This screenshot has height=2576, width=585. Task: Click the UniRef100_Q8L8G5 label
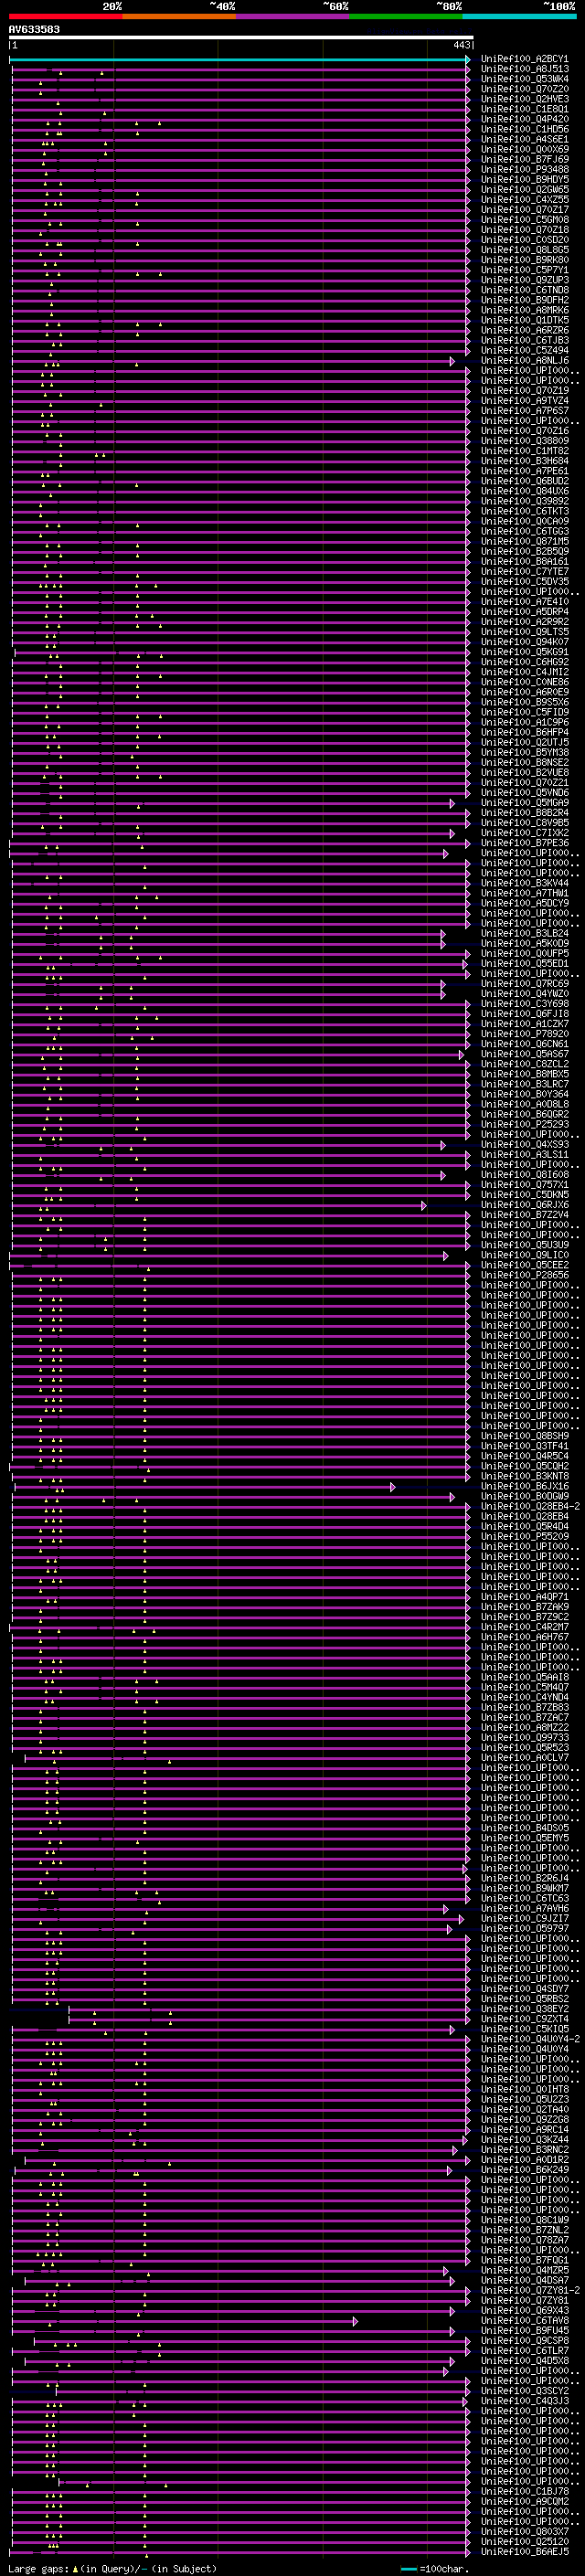click(525, 250)
